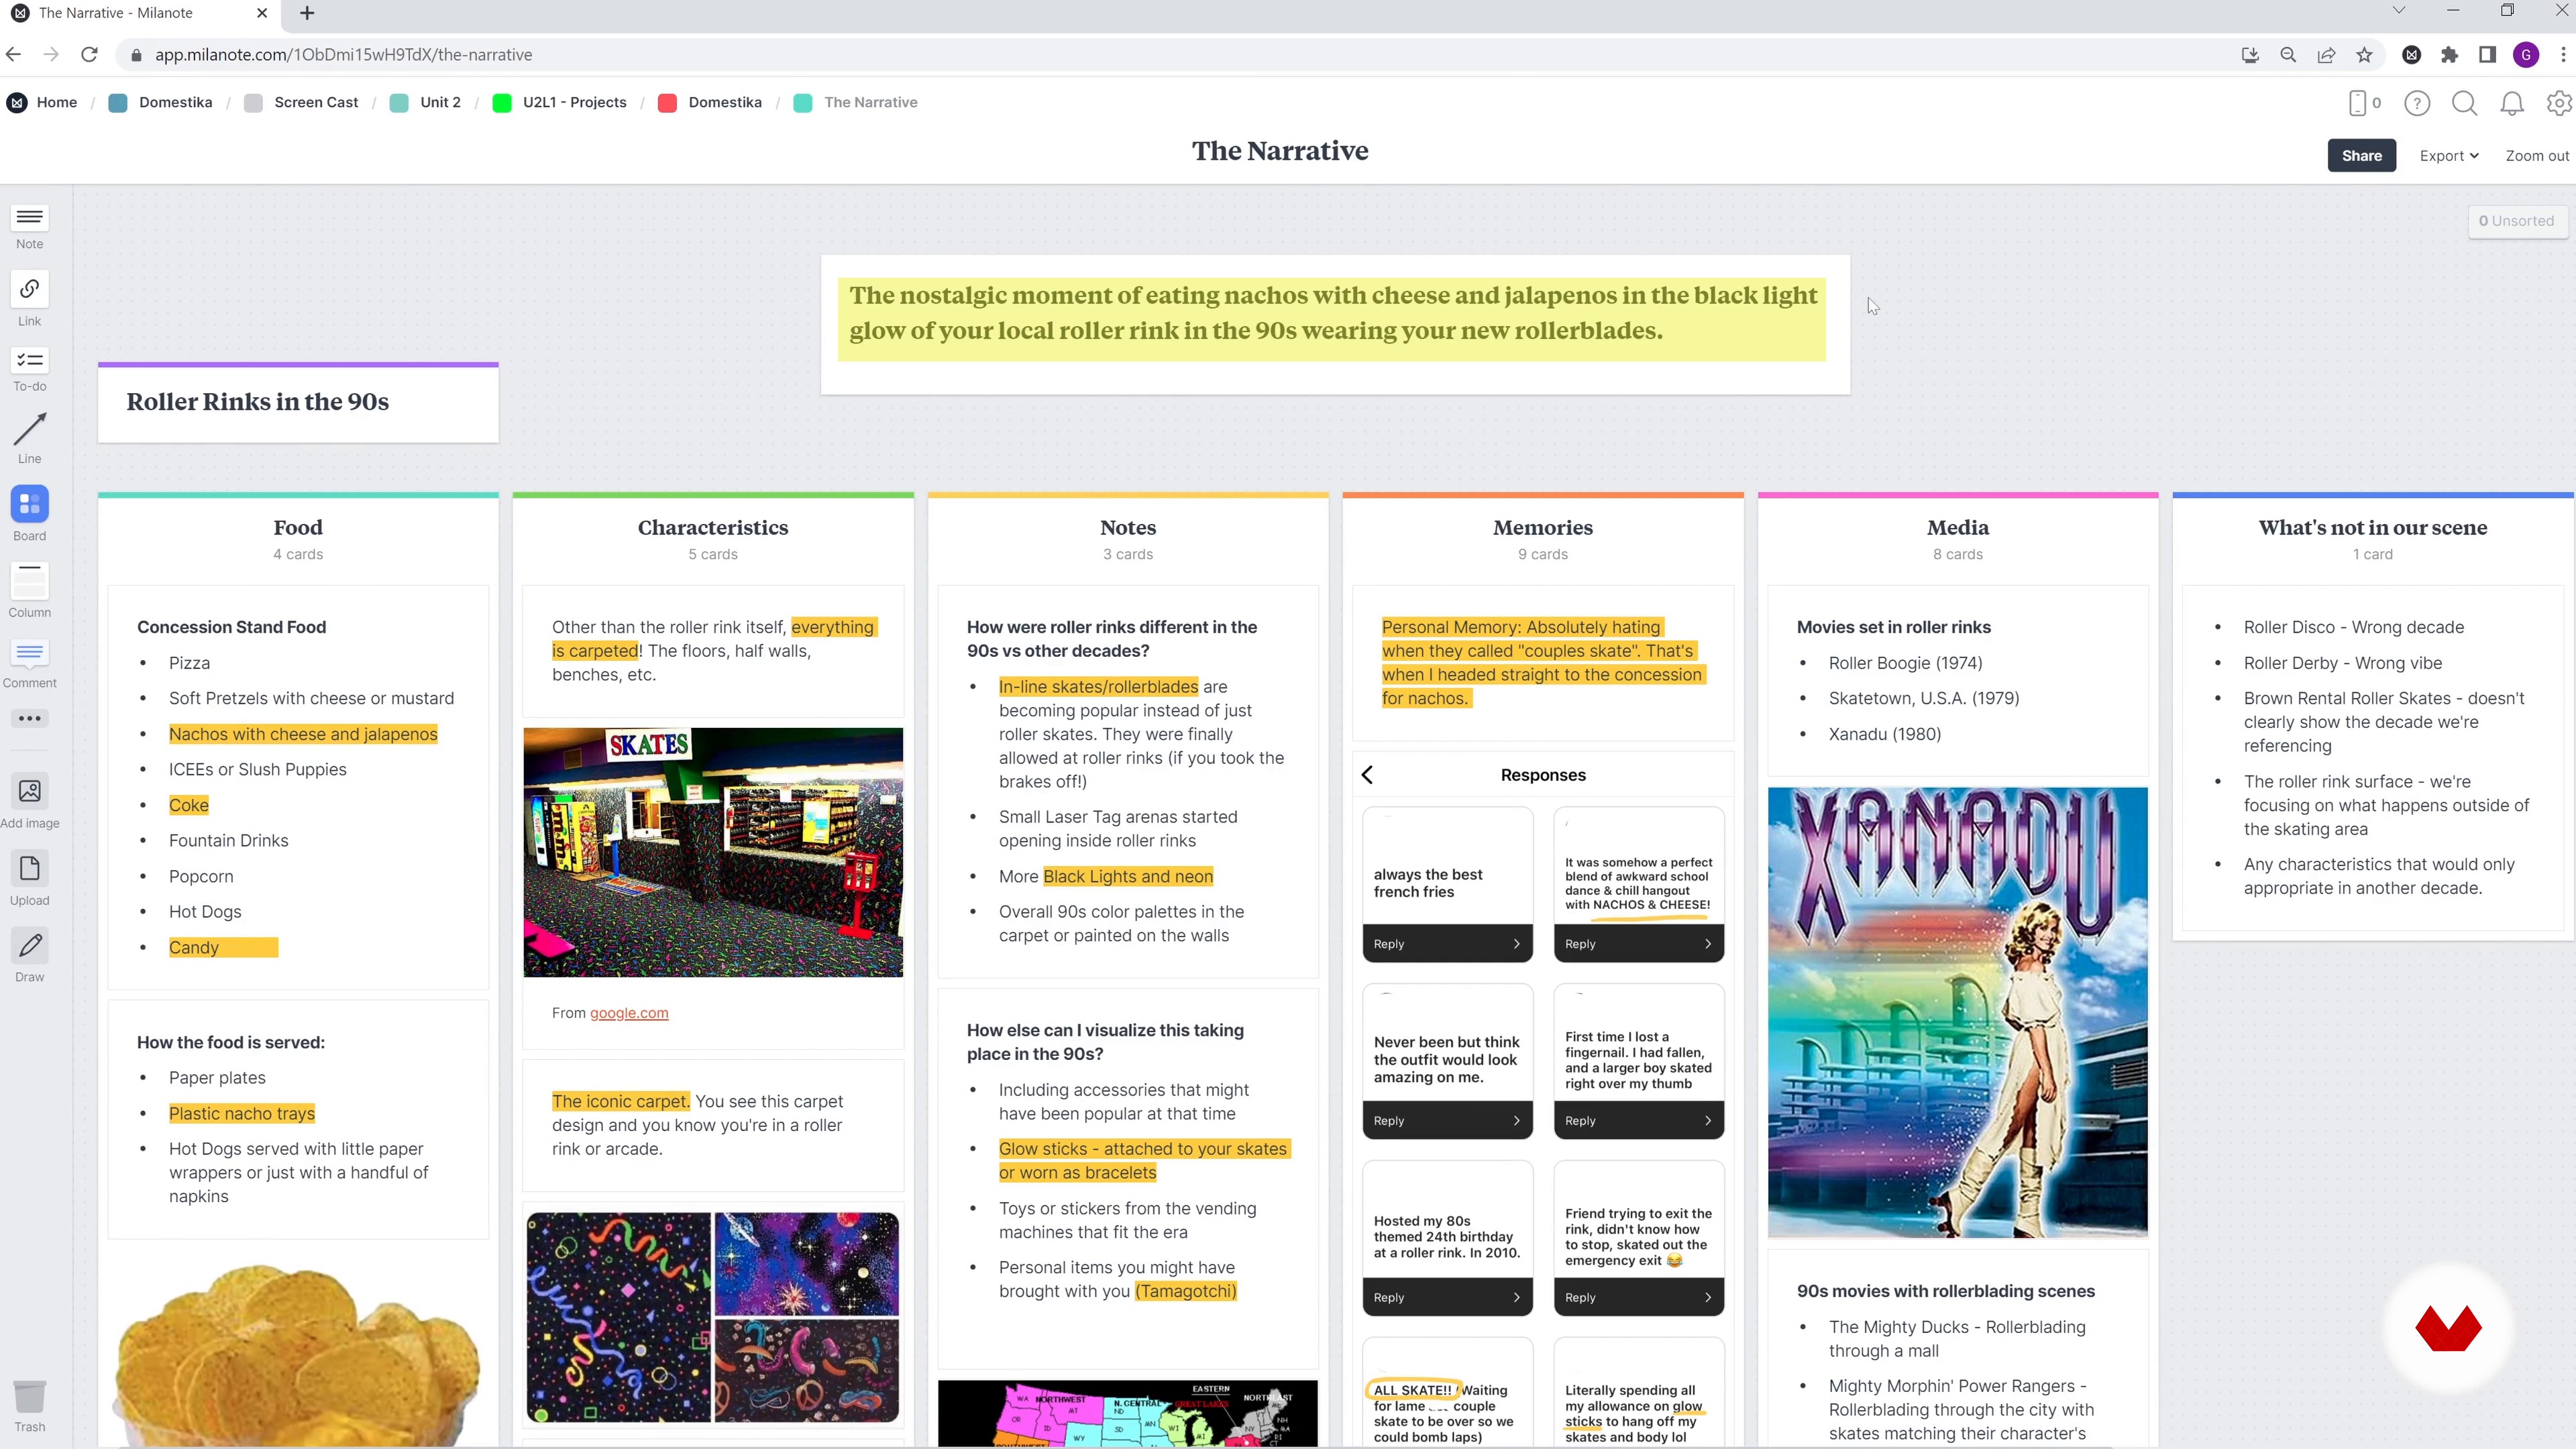Select the Column tool in sidebar
This screenshot has width=2576, height=1449.
(x=29, y=590)
